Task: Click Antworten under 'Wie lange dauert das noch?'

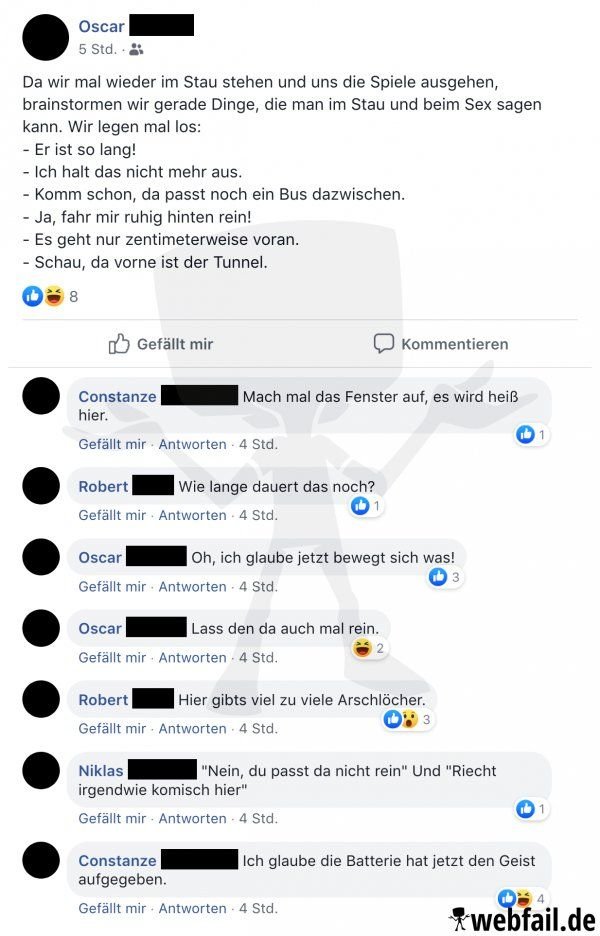Action: 192,515
